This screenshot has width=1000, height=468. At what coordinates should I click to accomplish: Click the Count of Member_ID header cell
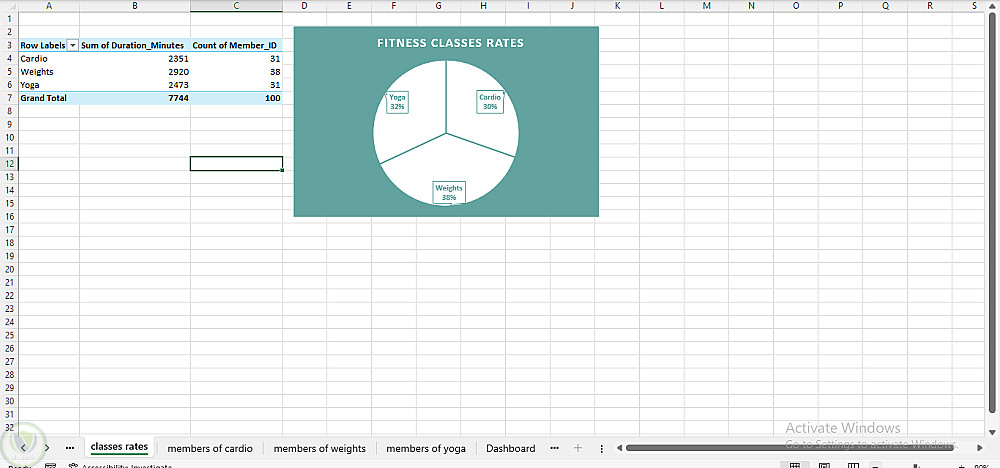[236, 46]
